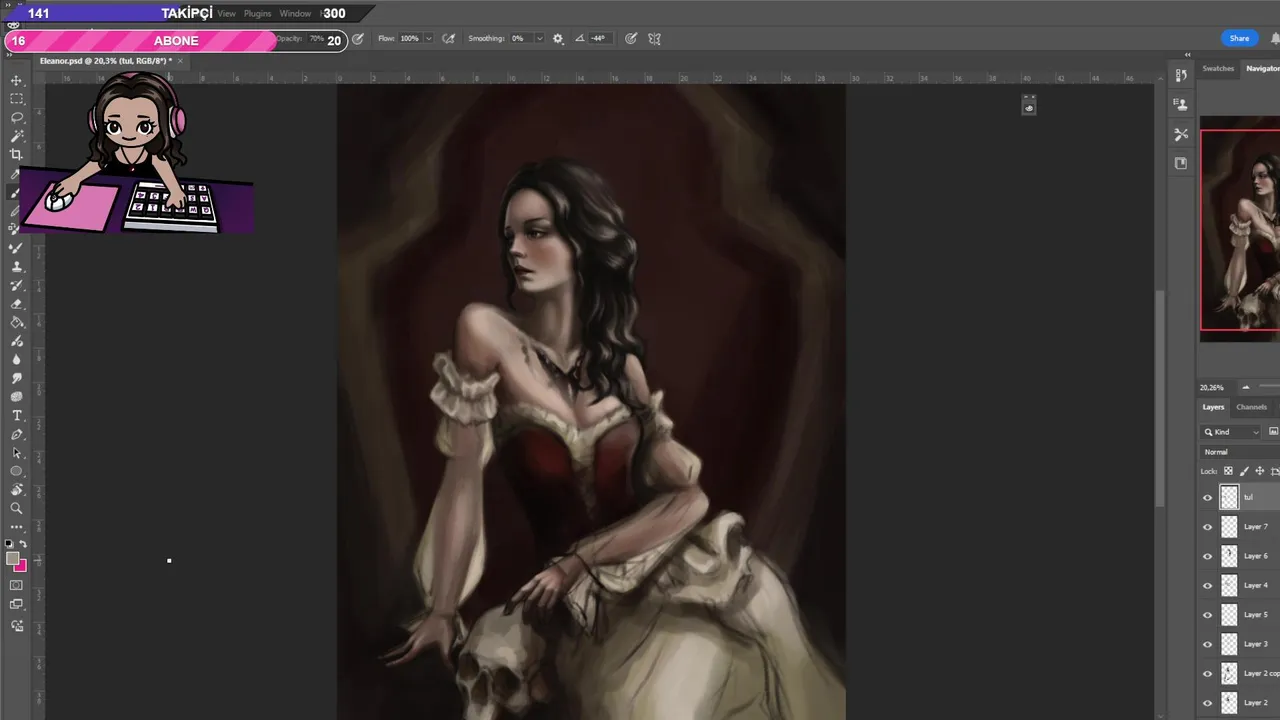
Task: Click the foreground color swatch
Action: point(12,558)
